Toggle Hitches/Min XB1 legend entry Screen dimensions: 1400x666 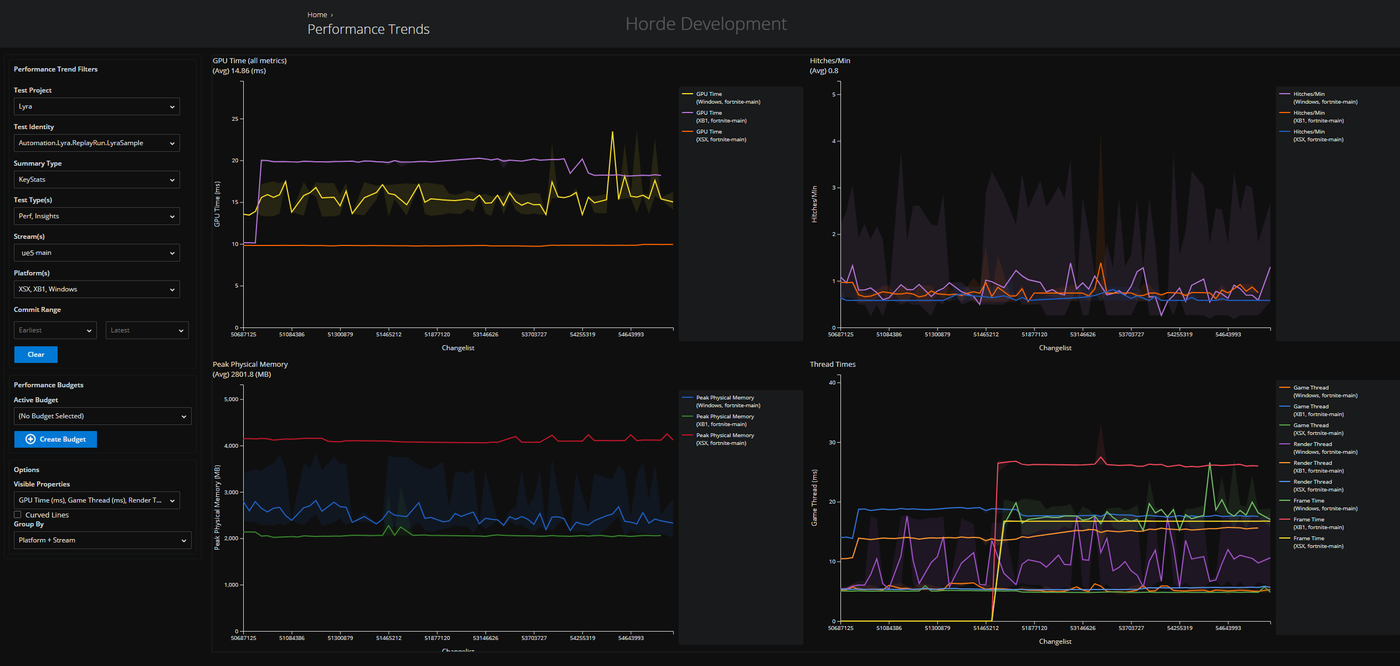[1313, 116]
